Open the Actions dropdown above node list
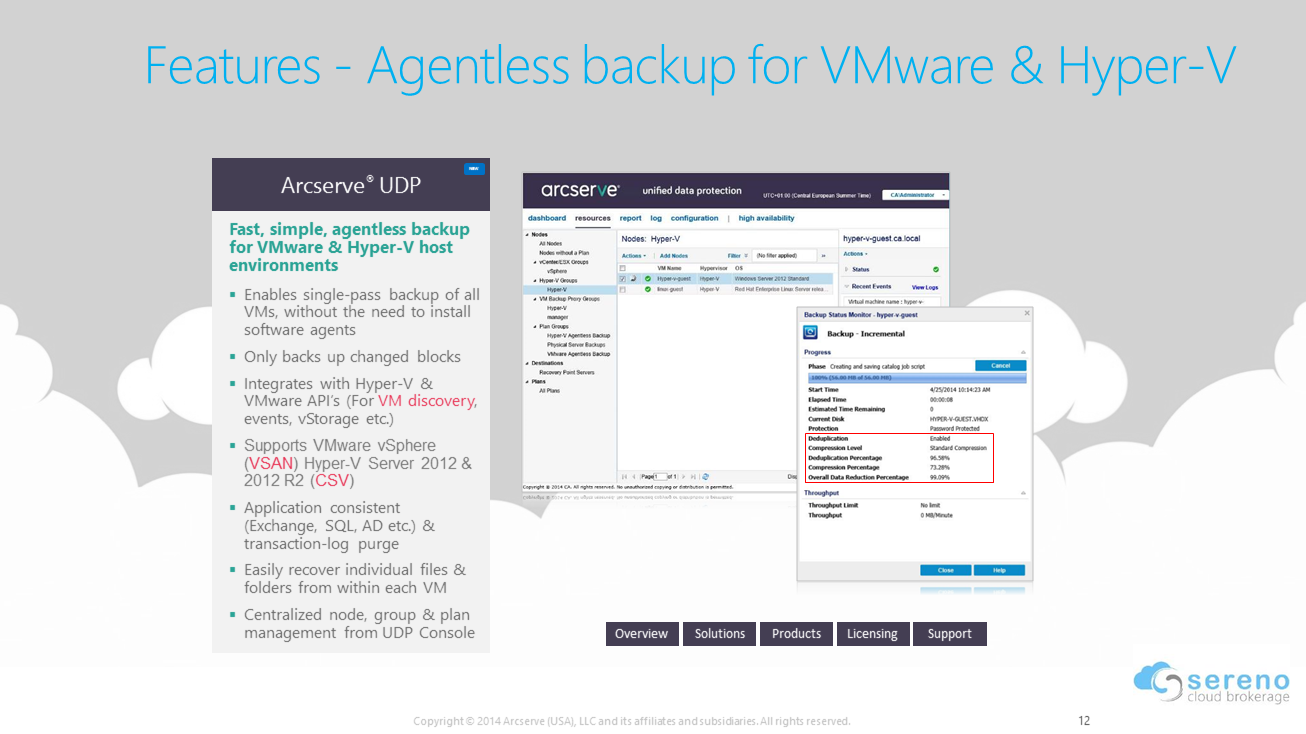 point(633,256)
